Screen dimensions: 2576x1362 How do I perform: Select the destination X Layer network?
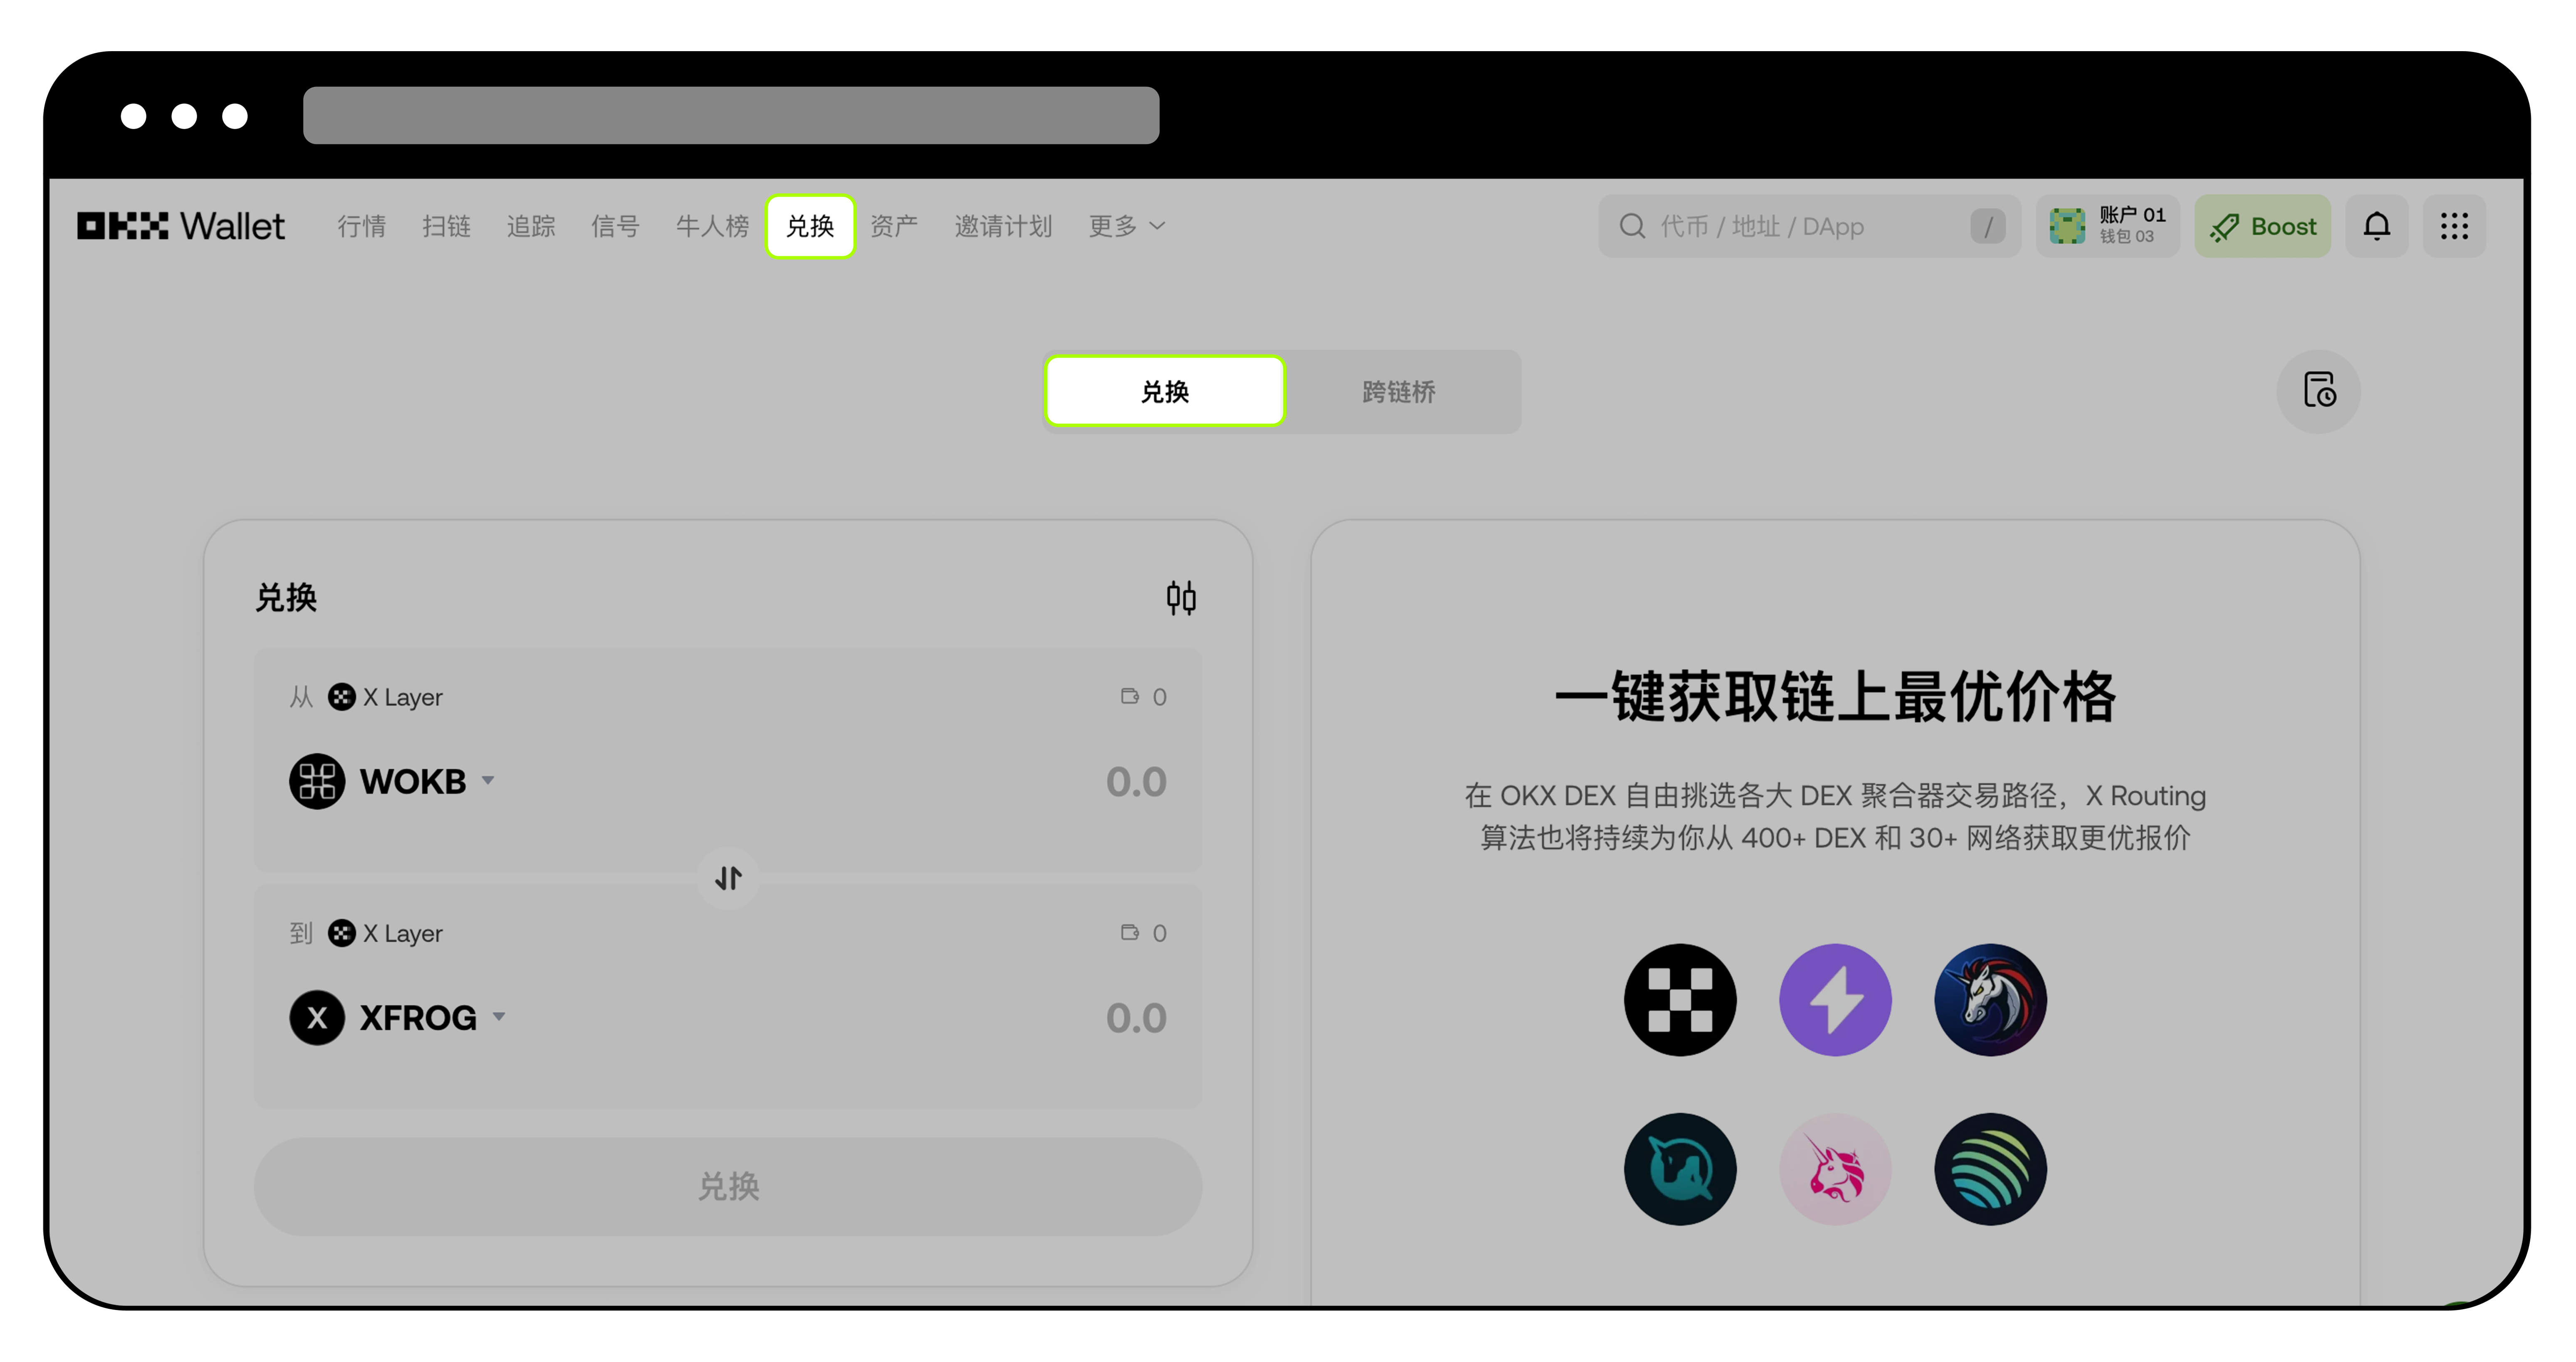coord(385,933)
